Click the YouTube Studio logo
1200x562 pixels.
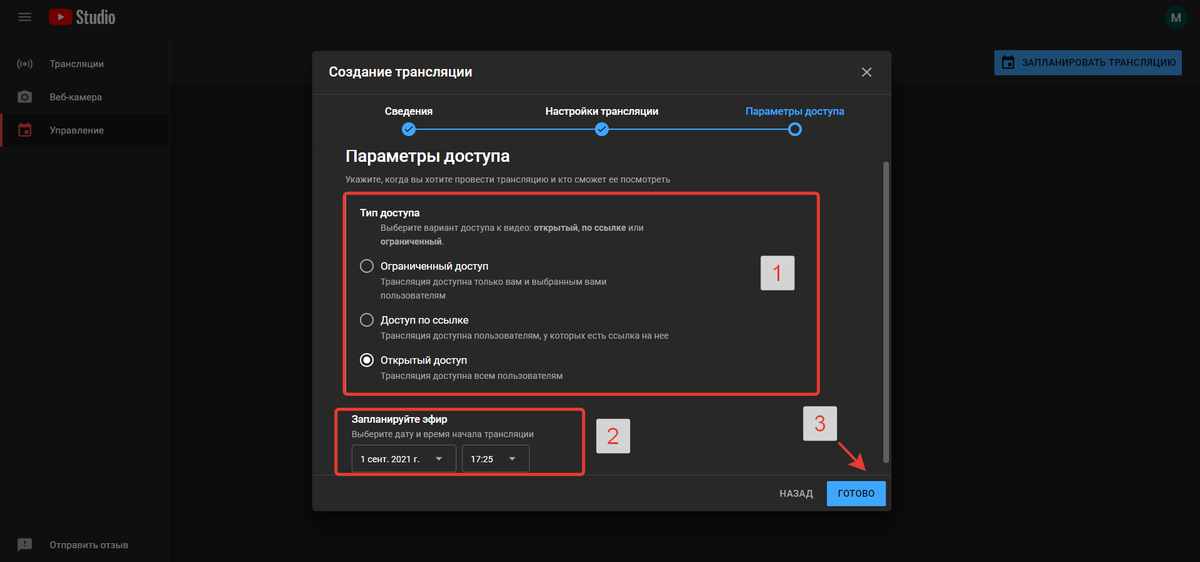[82, 17]
